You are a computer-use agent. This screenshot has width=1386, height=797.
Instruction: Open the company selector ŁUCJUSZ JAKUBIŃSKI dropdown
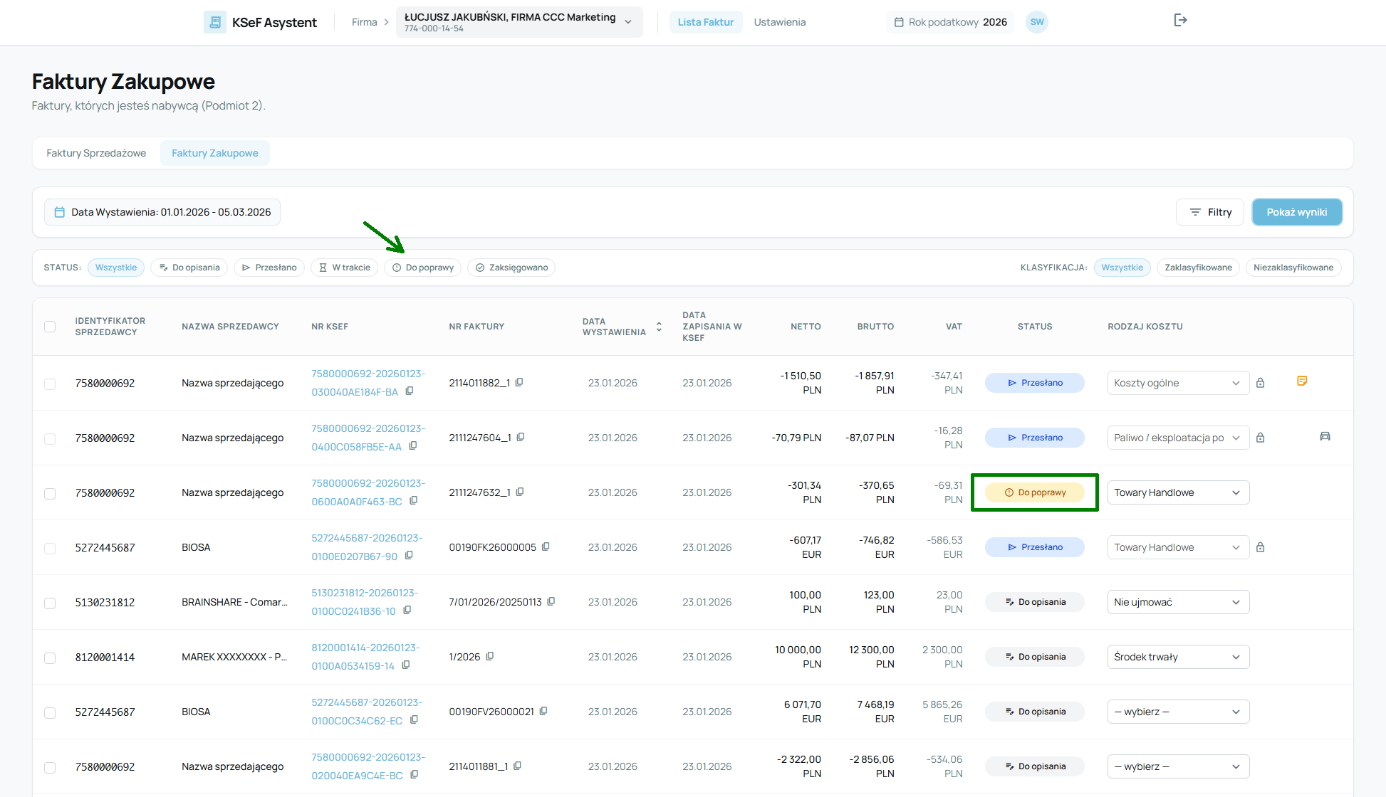pyautogui.click(x=519, y=22)
